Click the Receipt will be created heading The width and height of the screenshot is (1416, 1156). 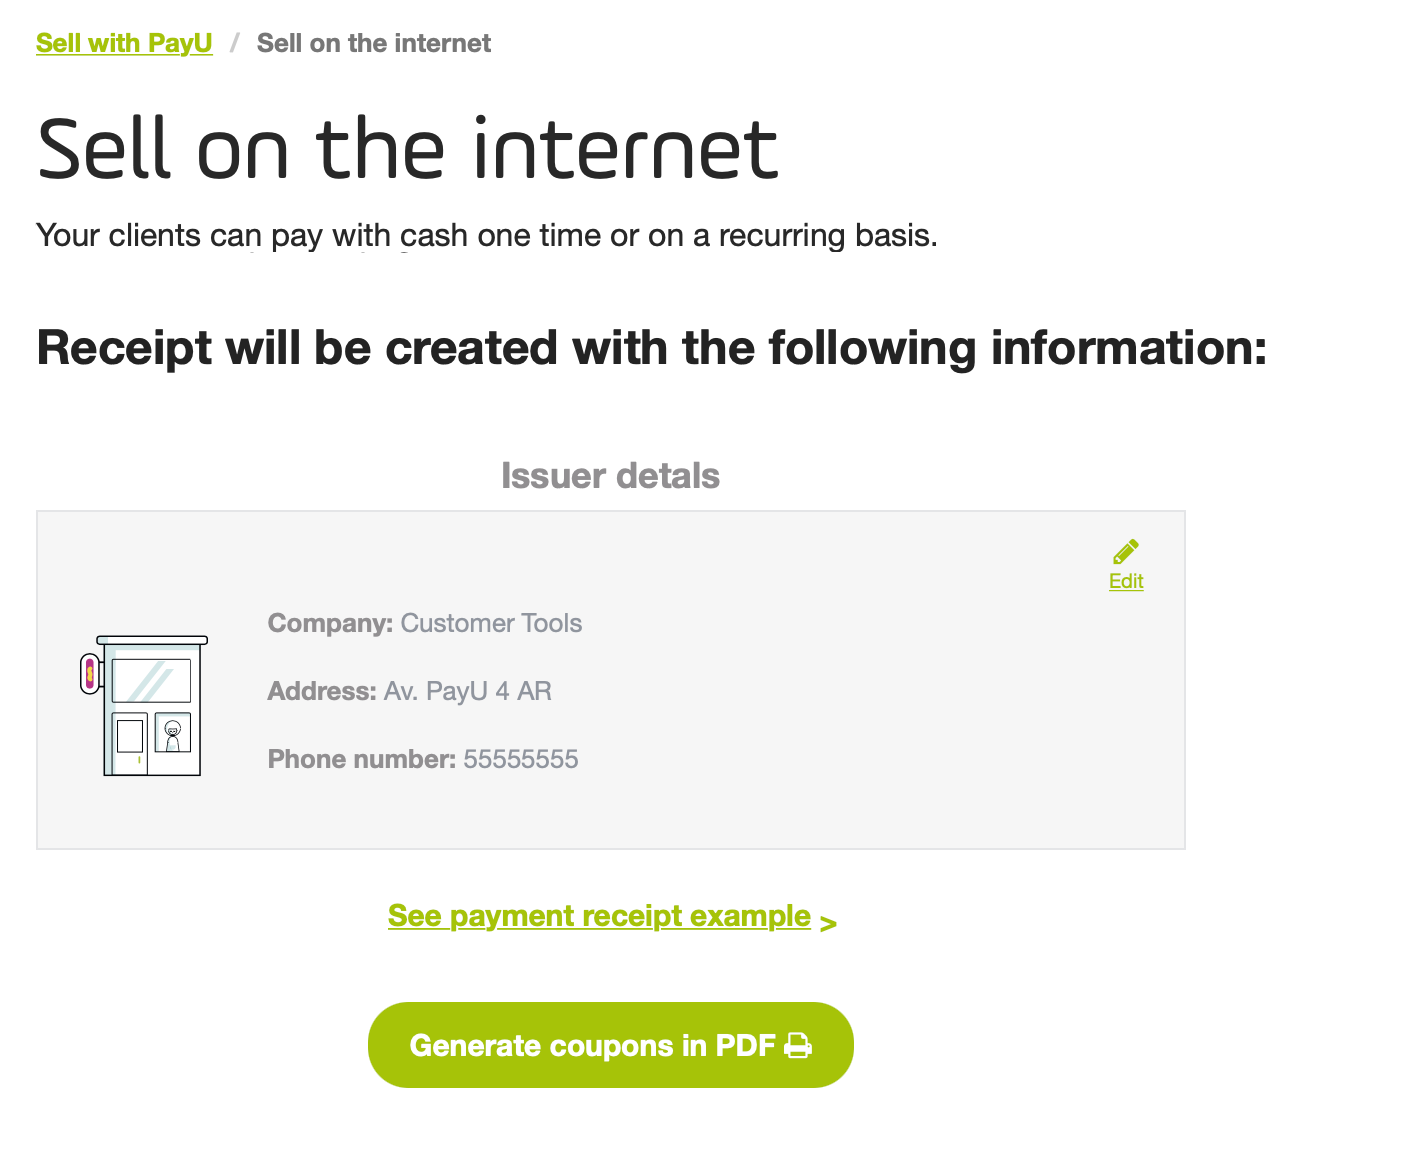(x=652, y=348)
